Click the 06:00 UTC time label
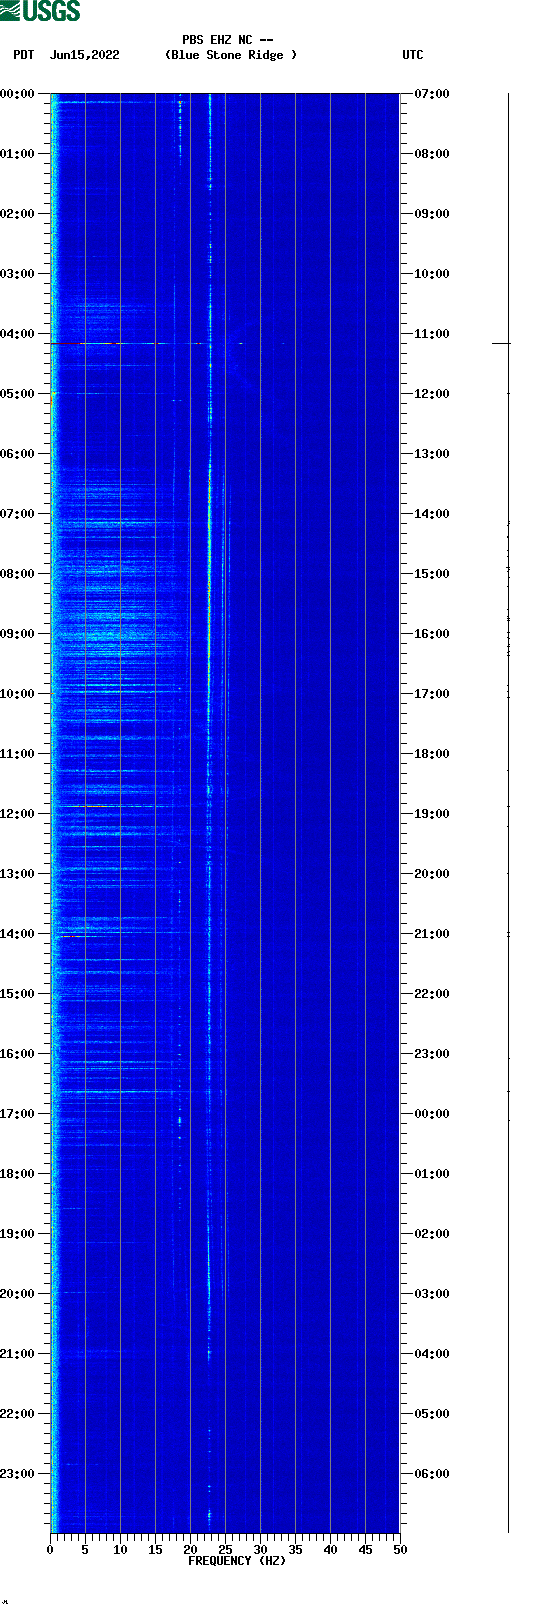The height and width of the screenshot is (1613, 552). [432, 1474]
